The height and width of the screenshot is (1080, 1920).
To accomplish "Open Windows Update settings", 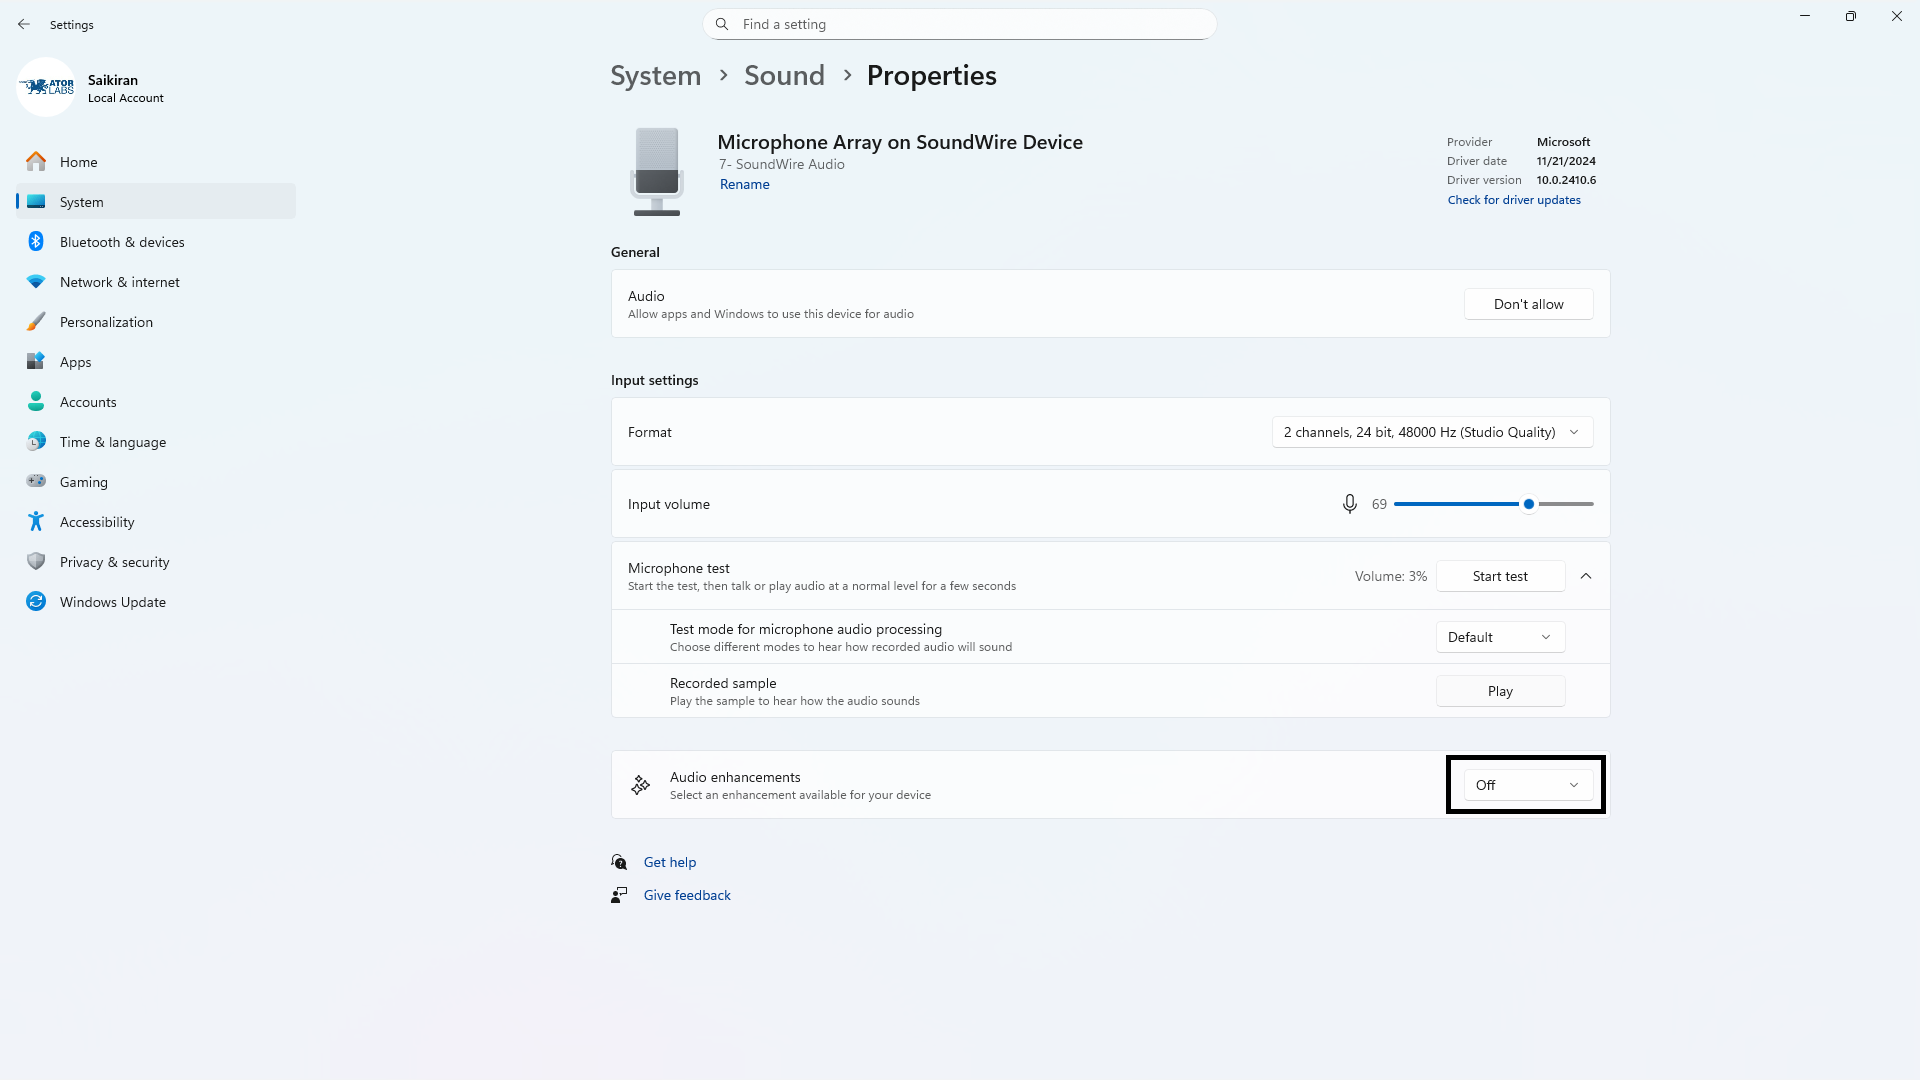I will [112, 601].
